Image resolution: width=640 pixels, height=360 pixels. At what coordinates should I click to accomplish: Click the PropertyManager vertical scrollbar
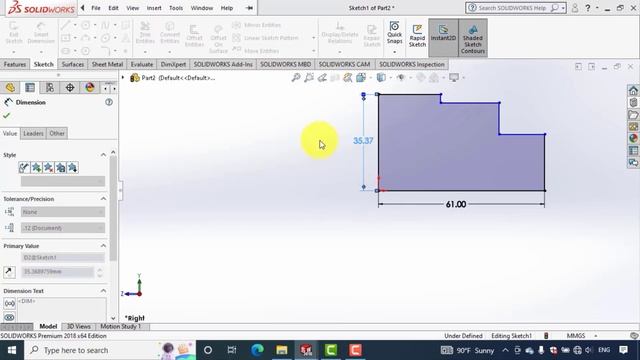pos(113,208)
